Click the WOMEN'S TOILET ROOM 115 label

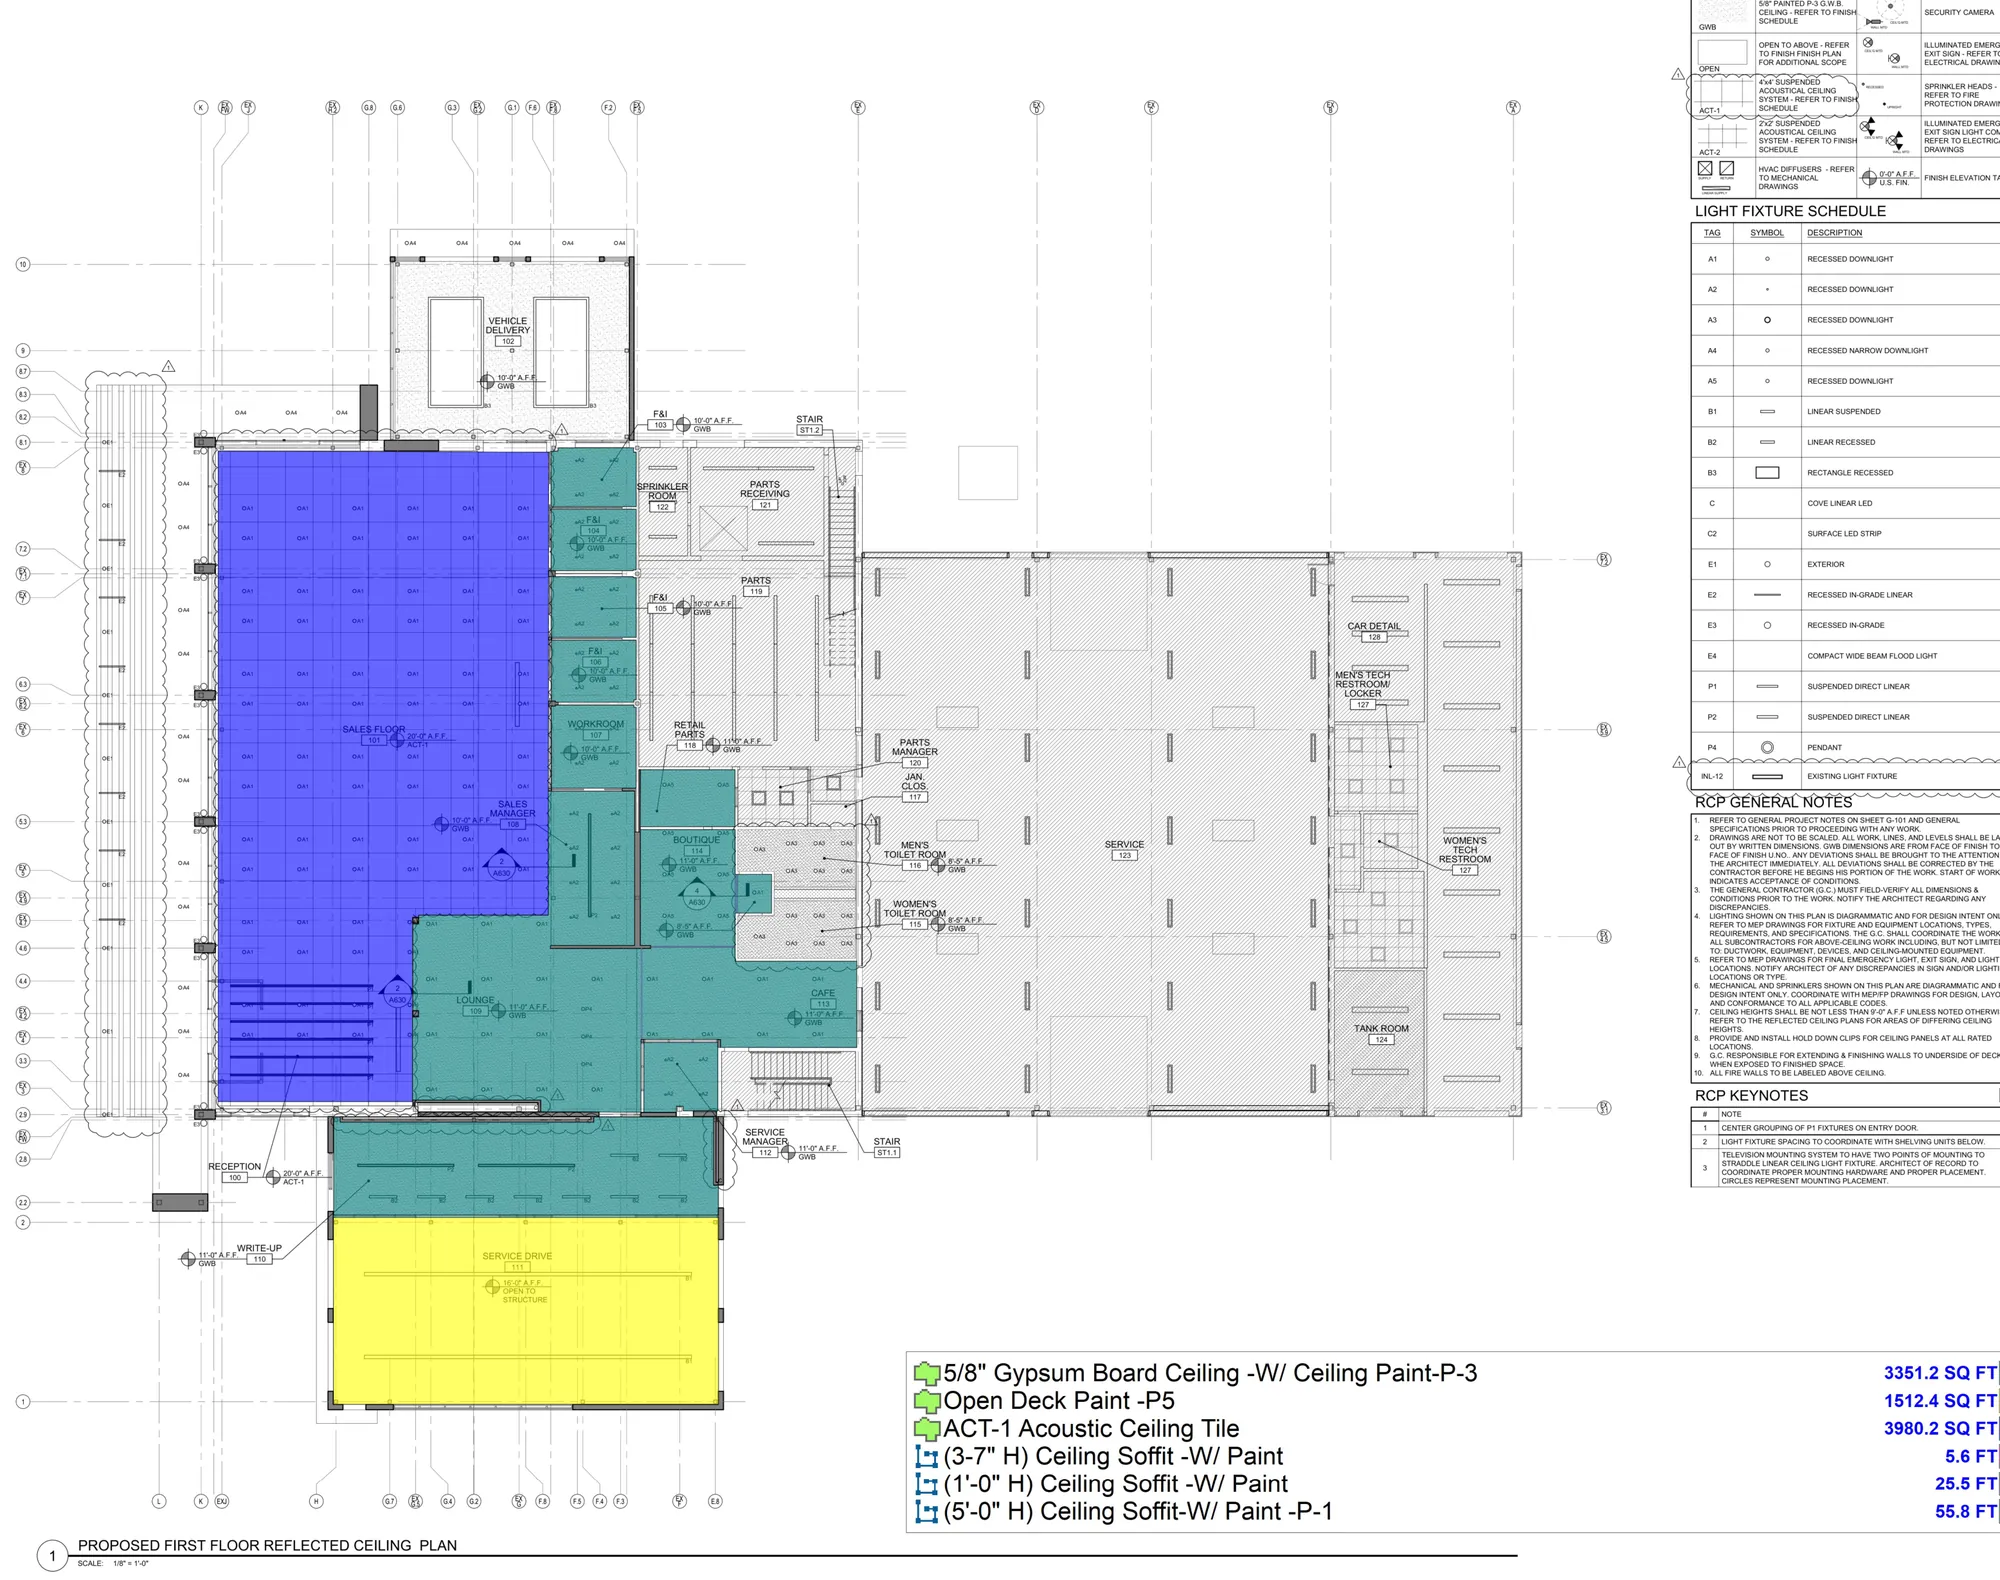pyautogui.click(x=914, y=914)
